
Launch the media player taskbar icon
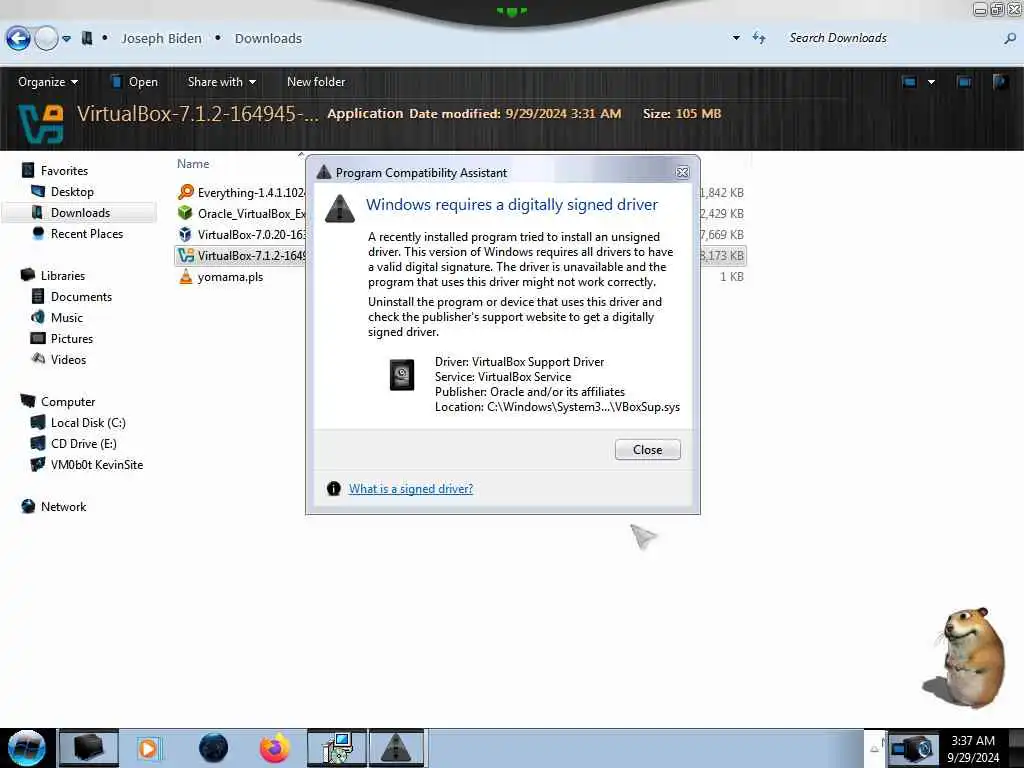tap(148, 748)
